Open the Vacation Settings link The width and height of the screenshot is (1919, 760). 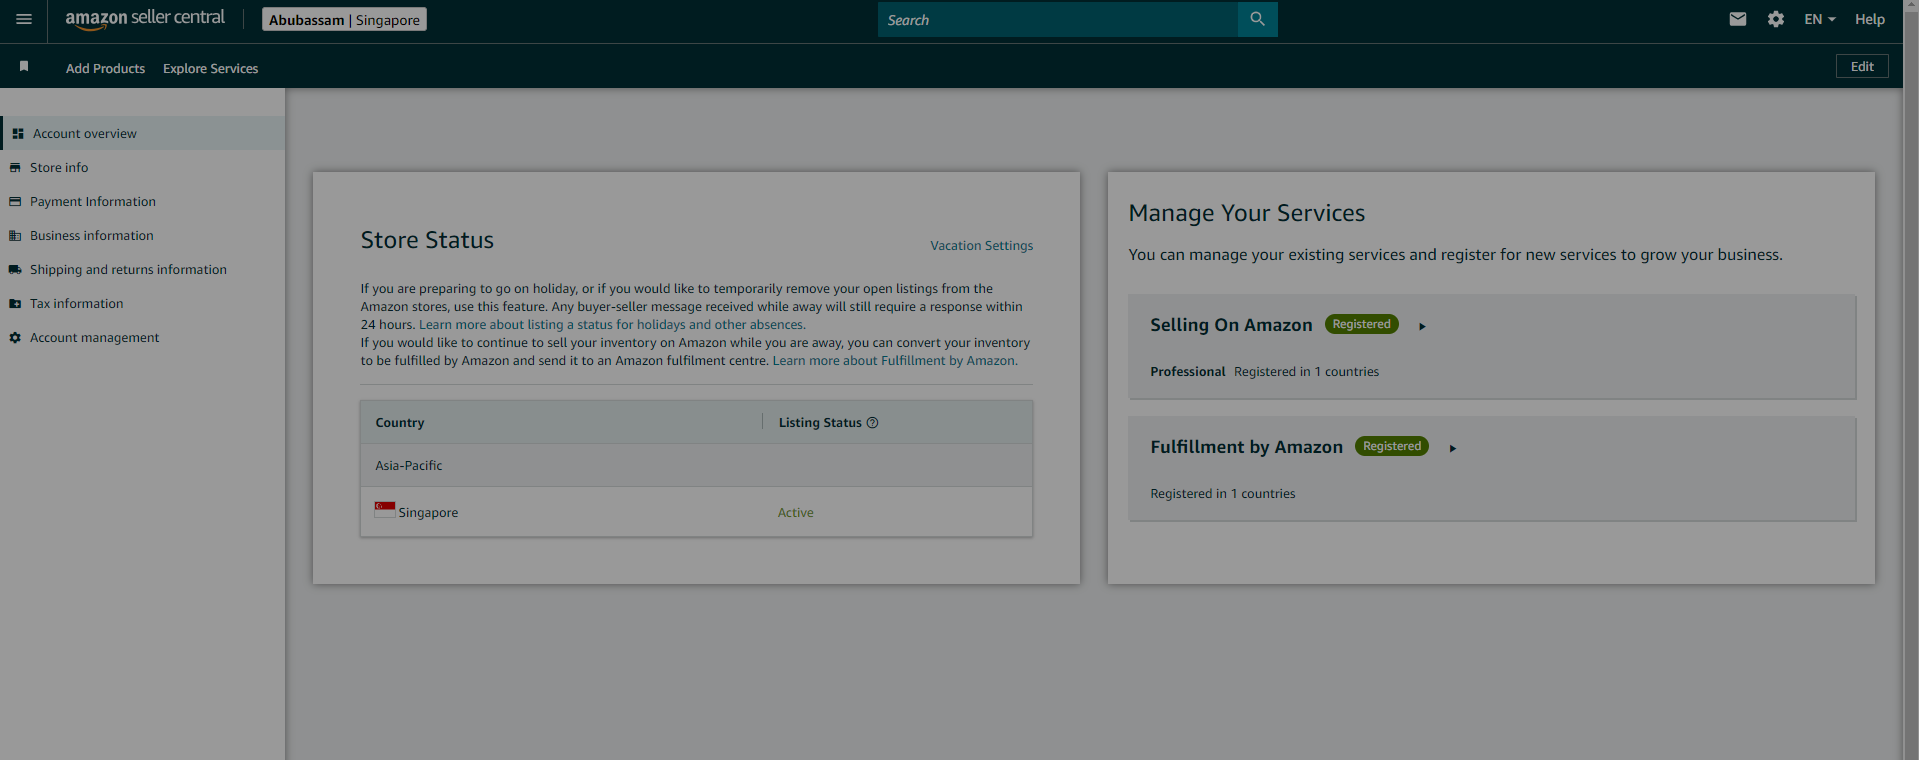pos(982,246)
